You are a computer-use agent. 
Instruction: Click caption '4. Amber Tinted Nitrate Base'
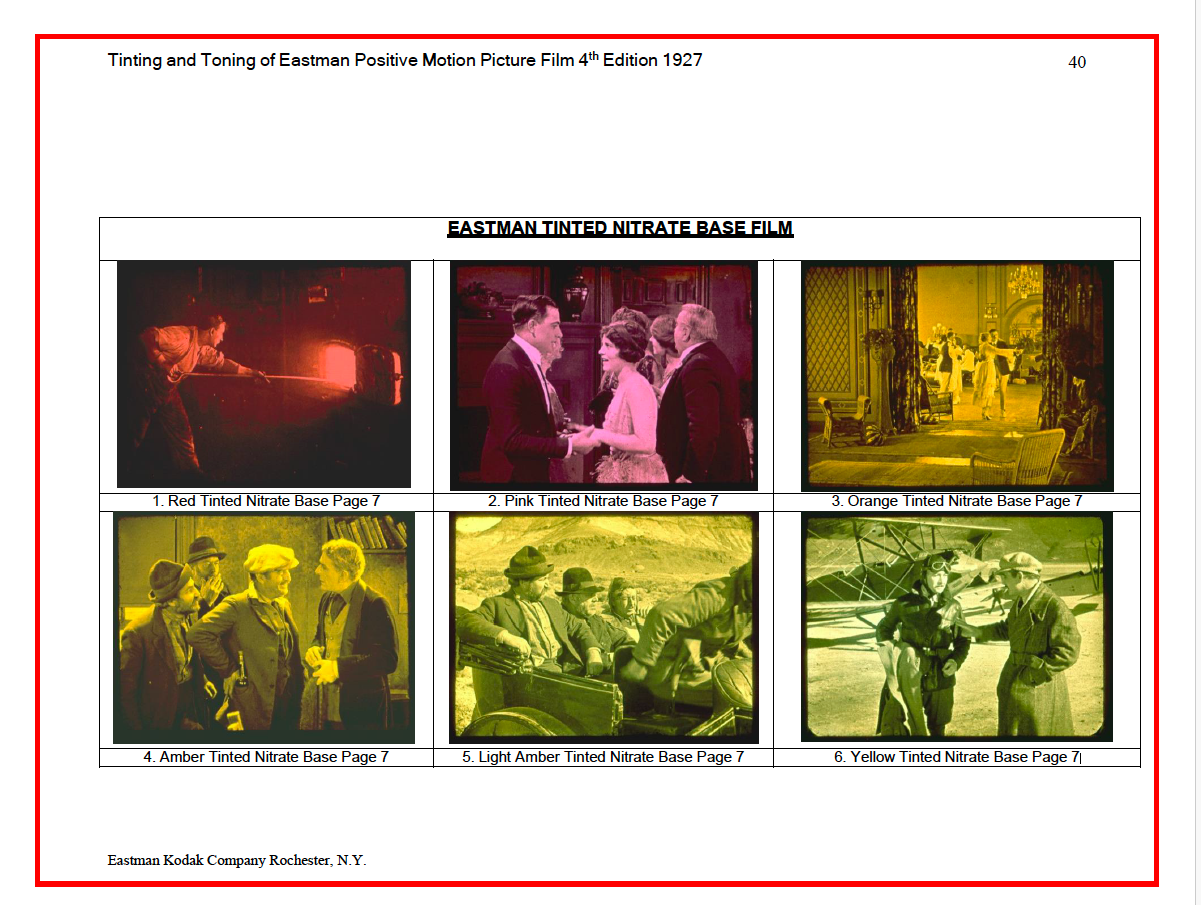point(266,757)
